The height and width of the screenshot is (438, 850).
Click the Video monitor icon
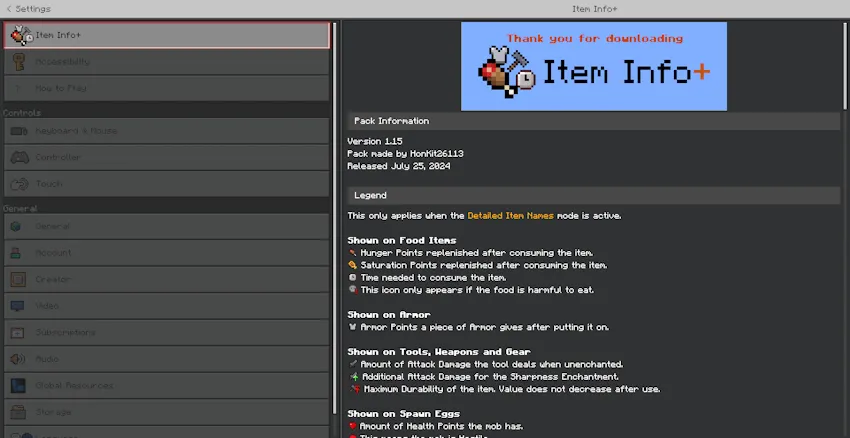[17, 306]
